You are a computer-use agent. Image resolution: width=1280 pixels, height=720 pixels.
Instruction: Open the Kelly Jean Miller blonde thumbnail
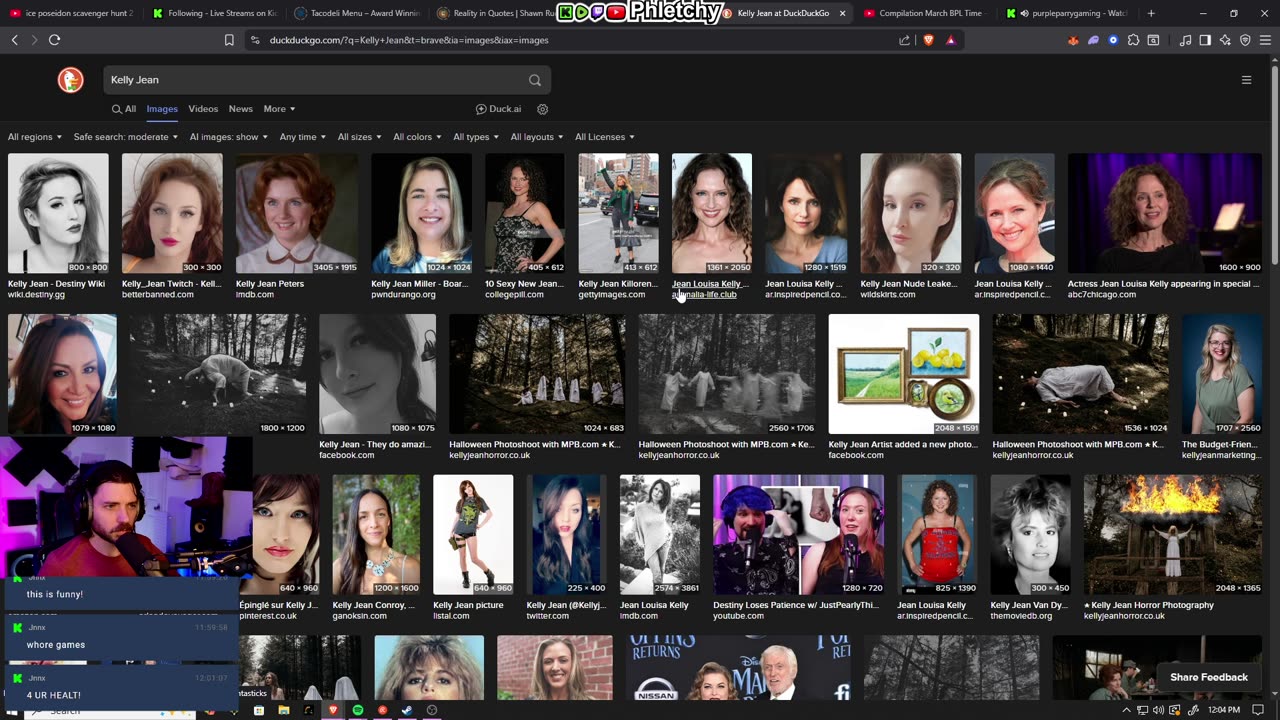[x=421, y=213]
